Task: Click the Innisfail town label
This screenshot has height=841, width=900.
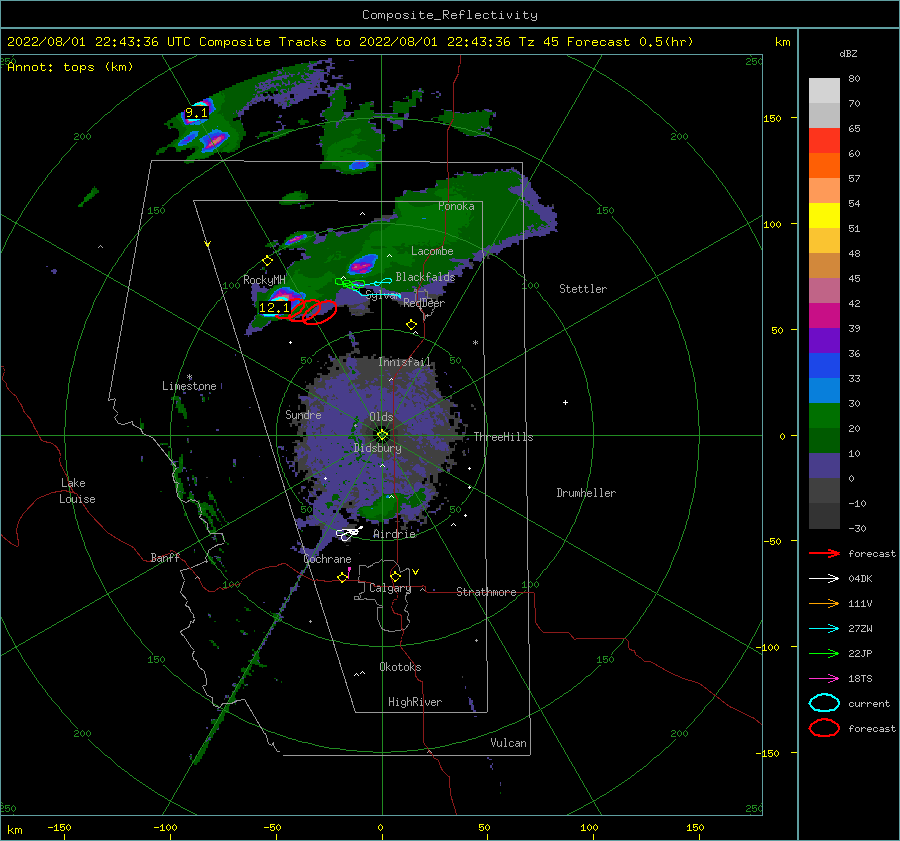Action: click(x=404, y=362)
